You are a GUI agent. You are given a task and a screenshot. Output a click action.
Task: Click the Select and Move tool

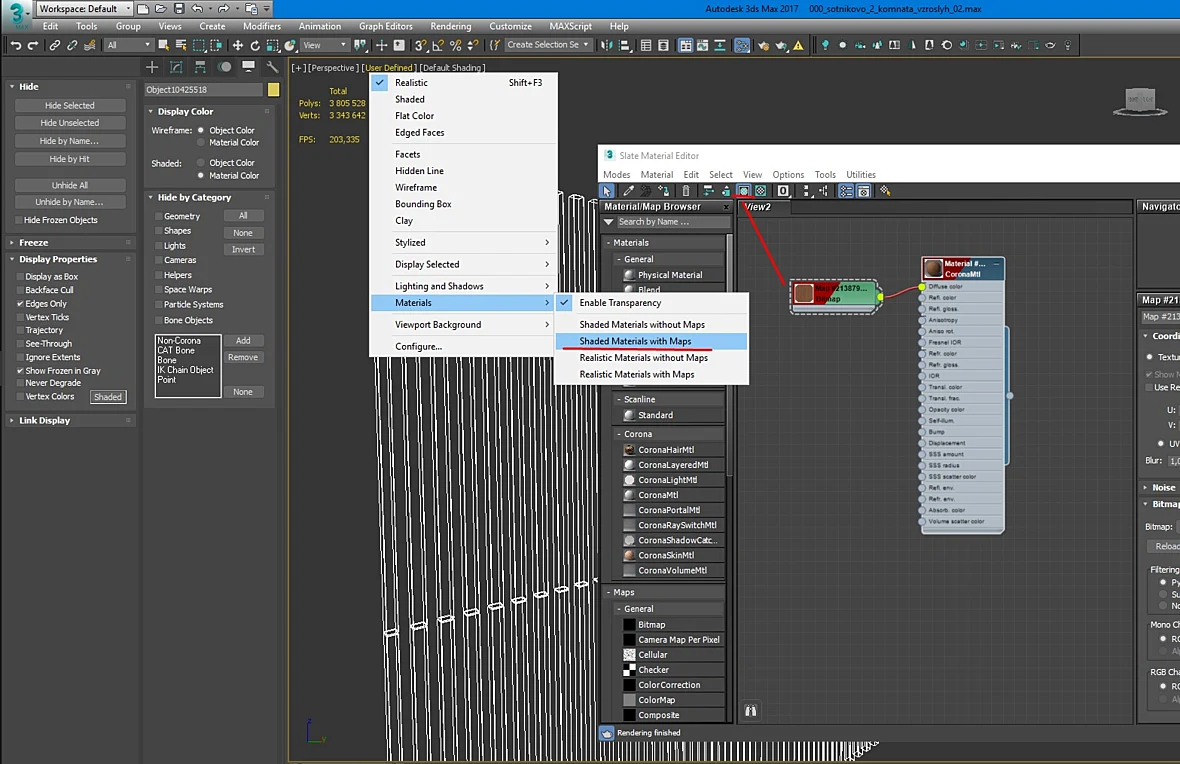[238, 45]
